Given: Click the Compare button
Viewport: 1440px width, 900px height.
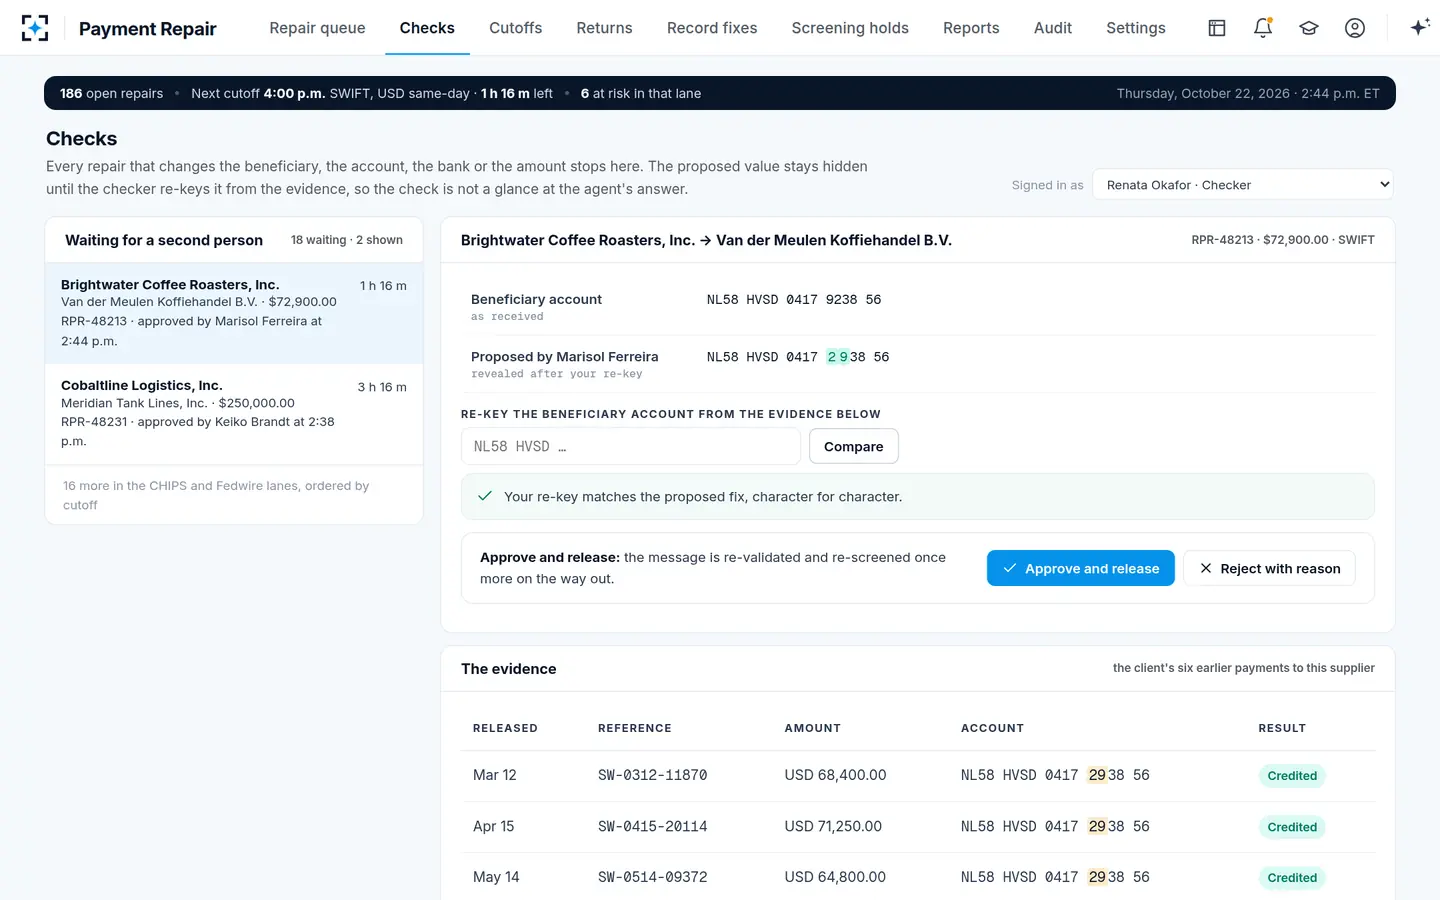Looking at the screenshot, I should [854, 446].
